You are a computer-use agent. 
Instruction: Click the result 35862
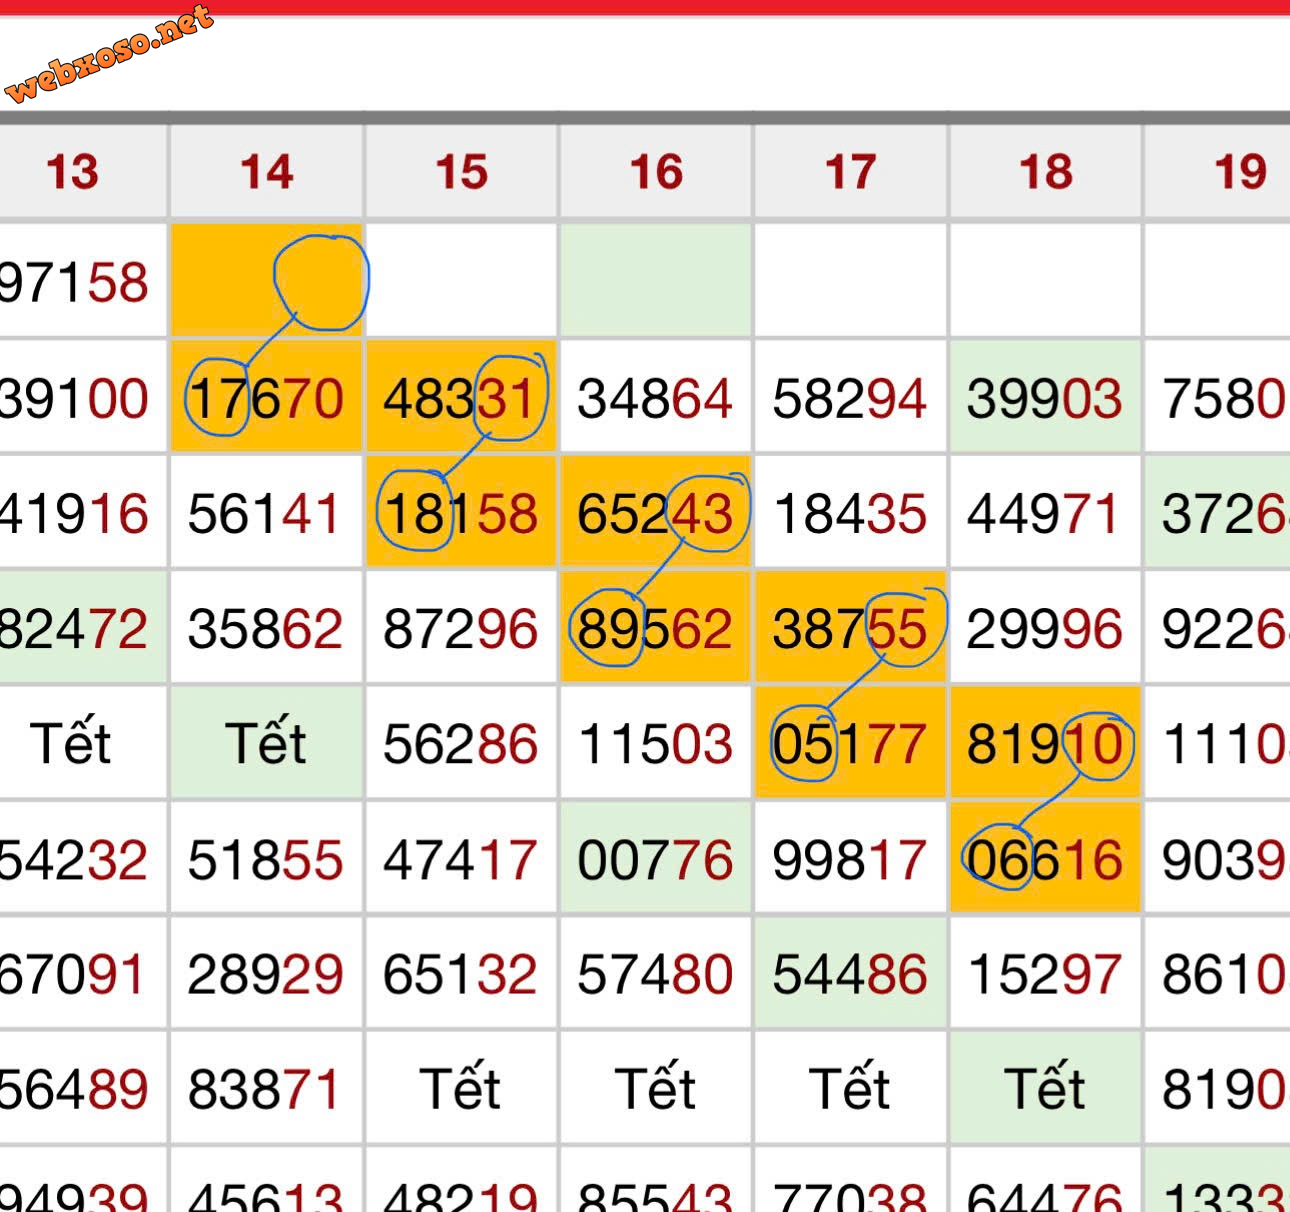tap(267, 628)
